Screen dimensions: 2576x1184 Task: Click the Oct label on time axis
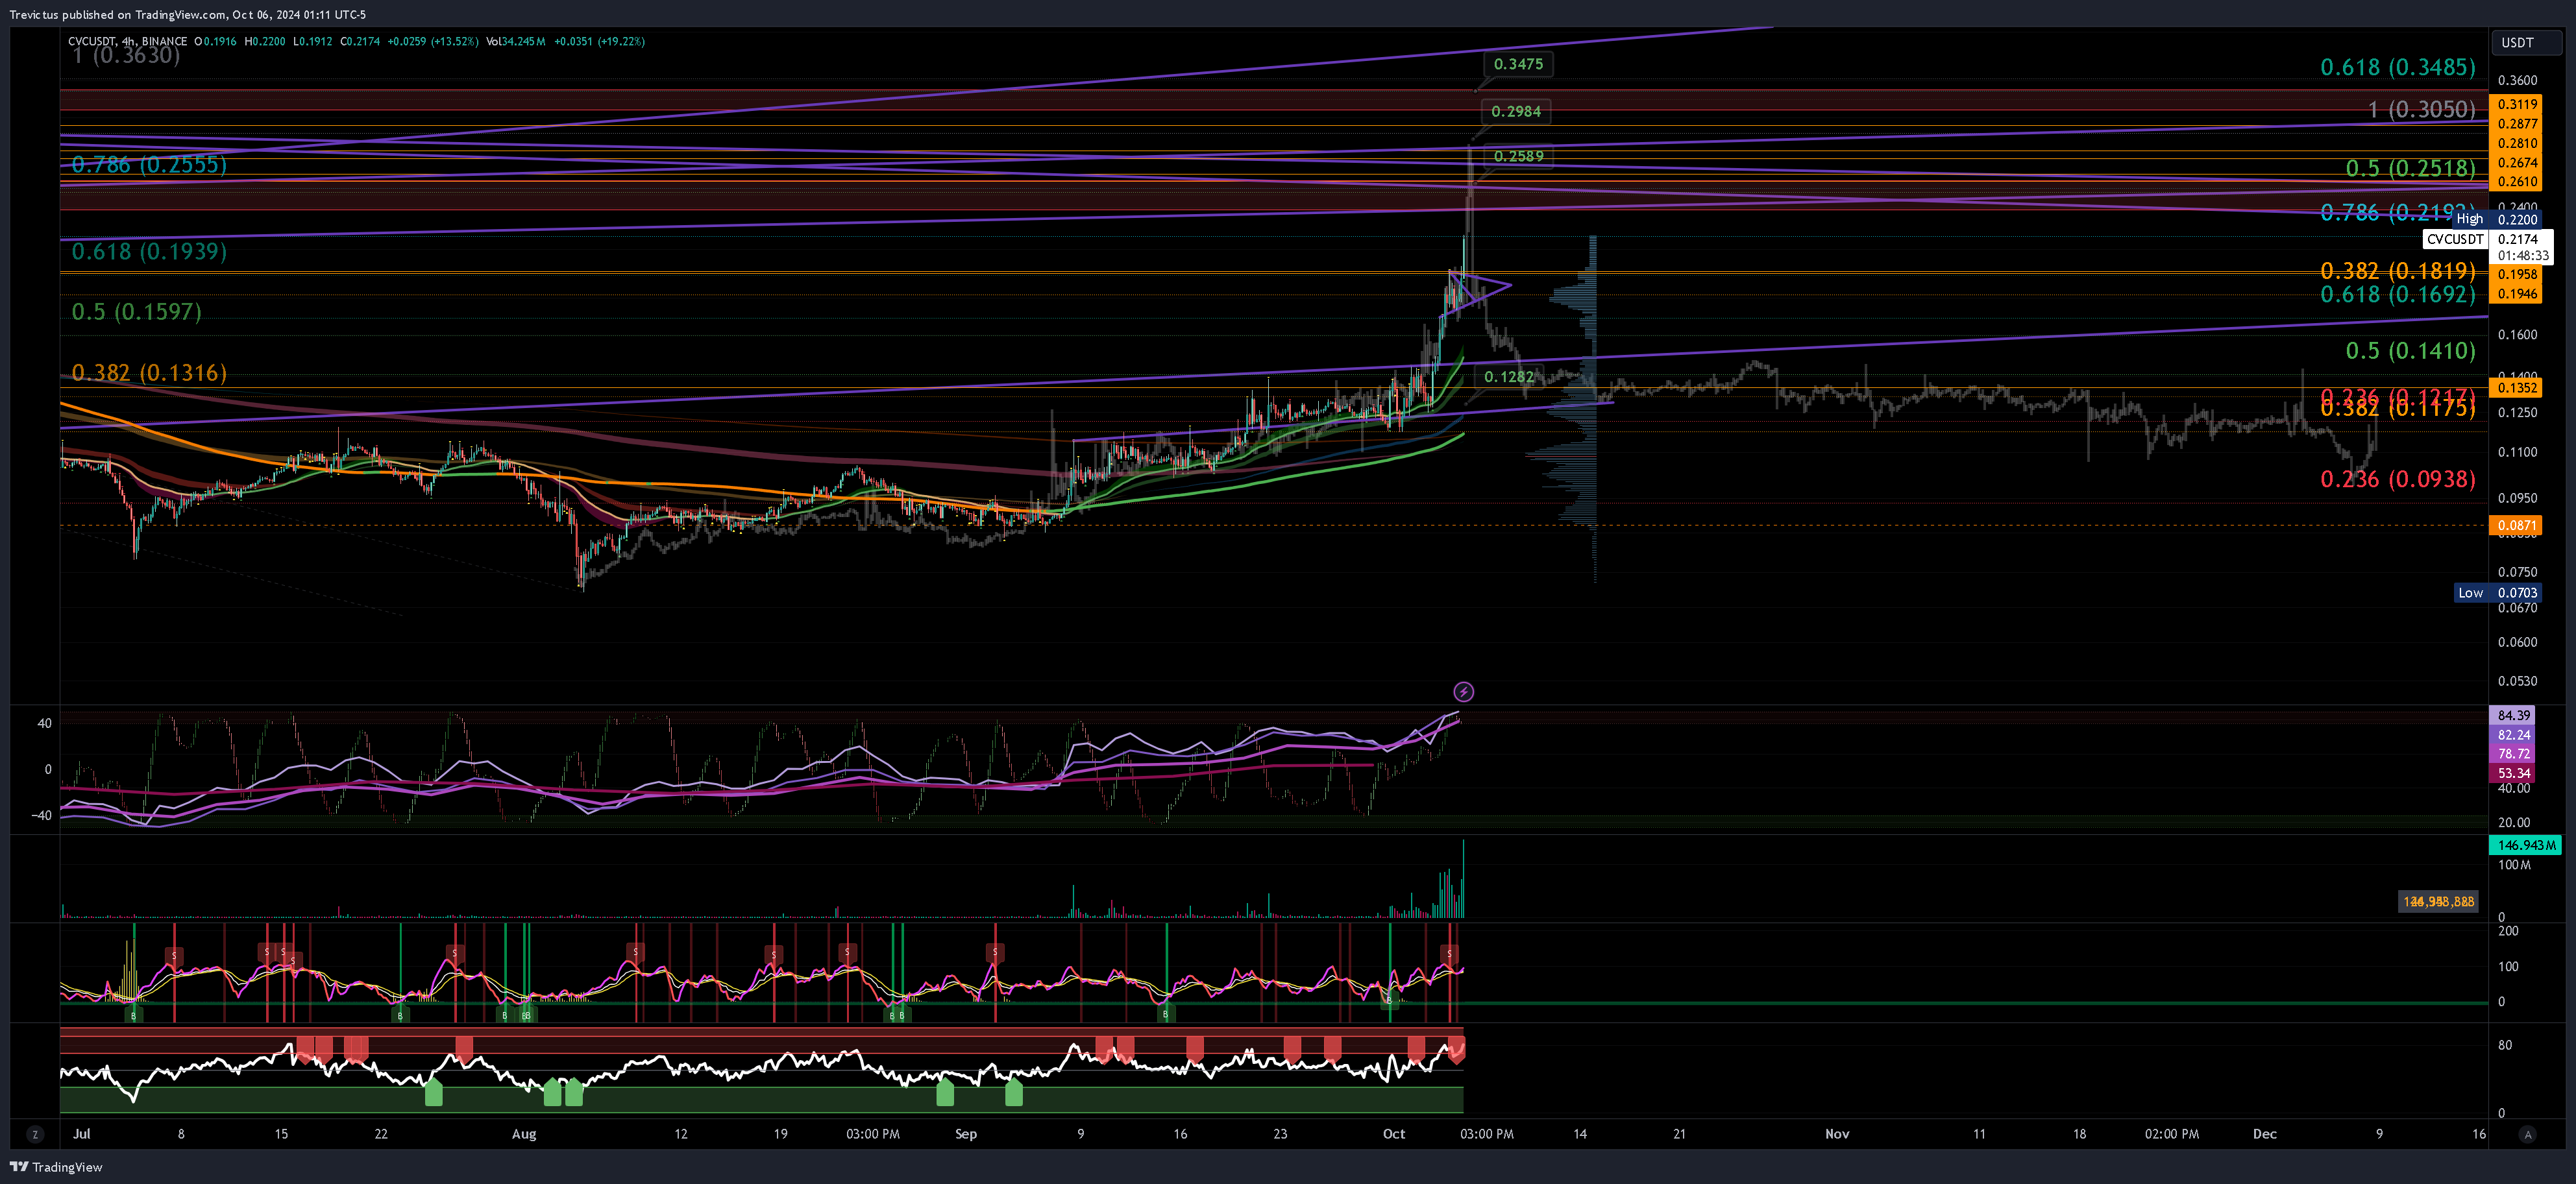(x=1393, y=1134)
